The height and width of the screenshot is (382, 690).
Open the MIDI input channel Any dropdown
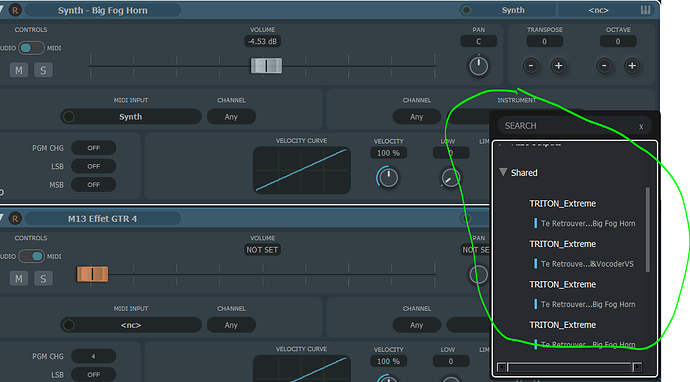[231, 117]
